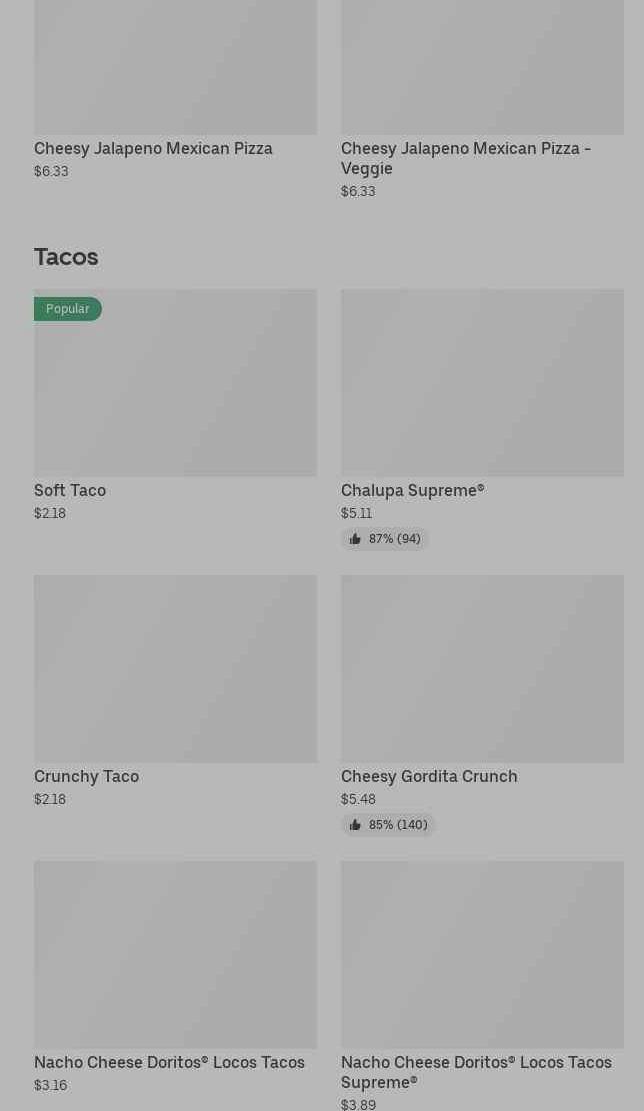Screen dimensions: 644x1111
Task: Select the Cheesy Gordita Crunch photo
Action: pyautogui.click(x=482, y=669)
